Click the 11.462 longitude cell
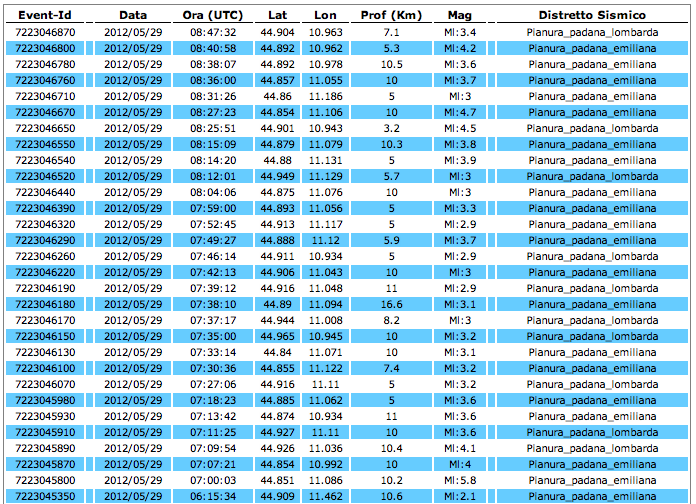696x504 pixels. (325, 496)
